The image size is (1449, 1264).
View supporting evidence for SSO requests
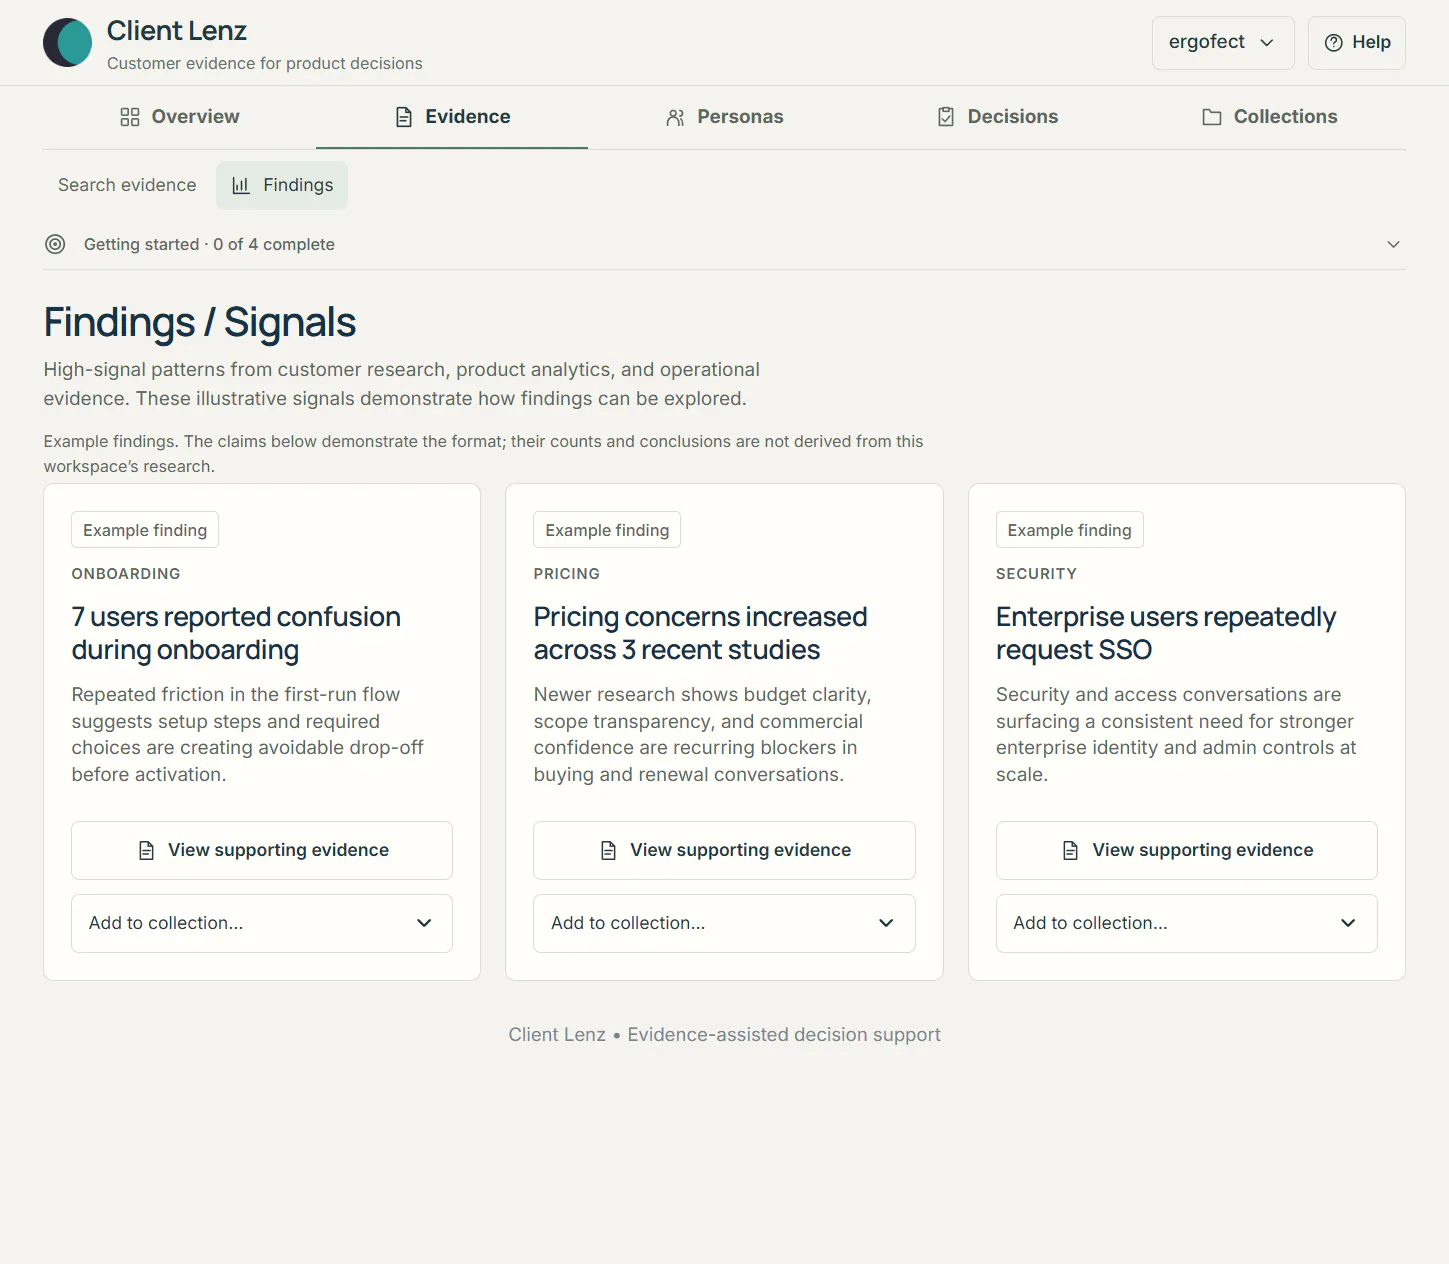click(1186, 850)
